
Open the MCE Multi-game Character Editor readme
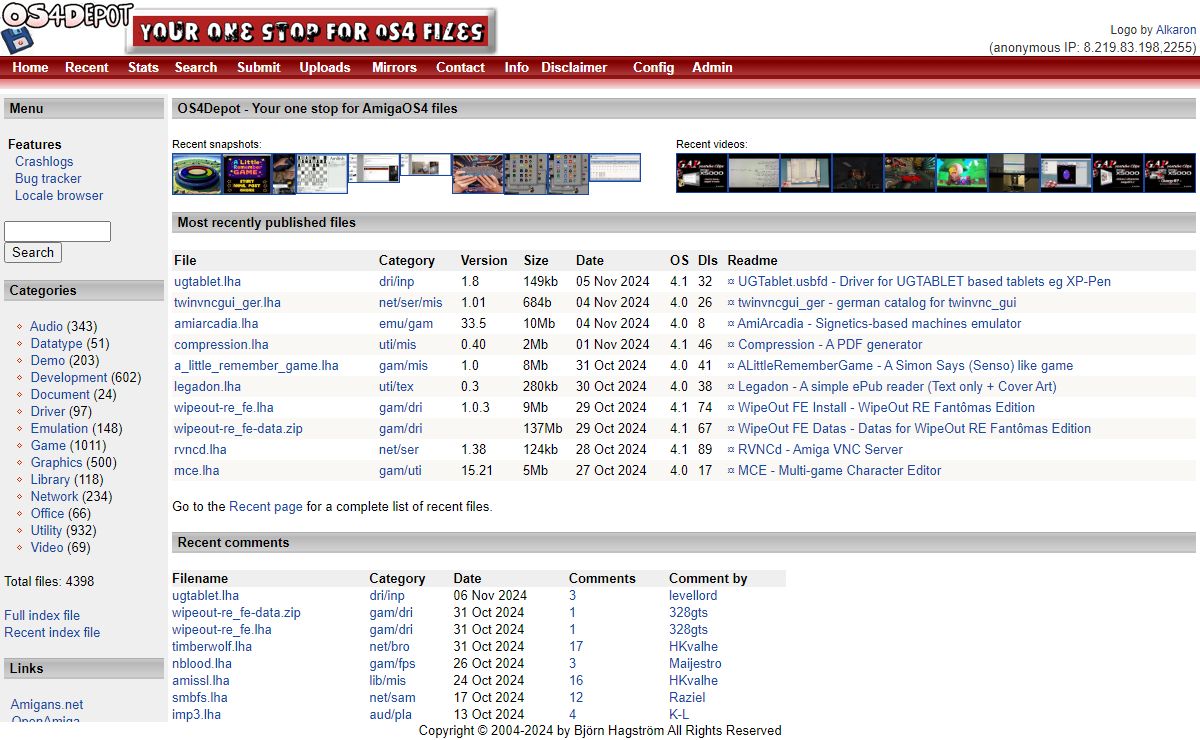(839, 470)
